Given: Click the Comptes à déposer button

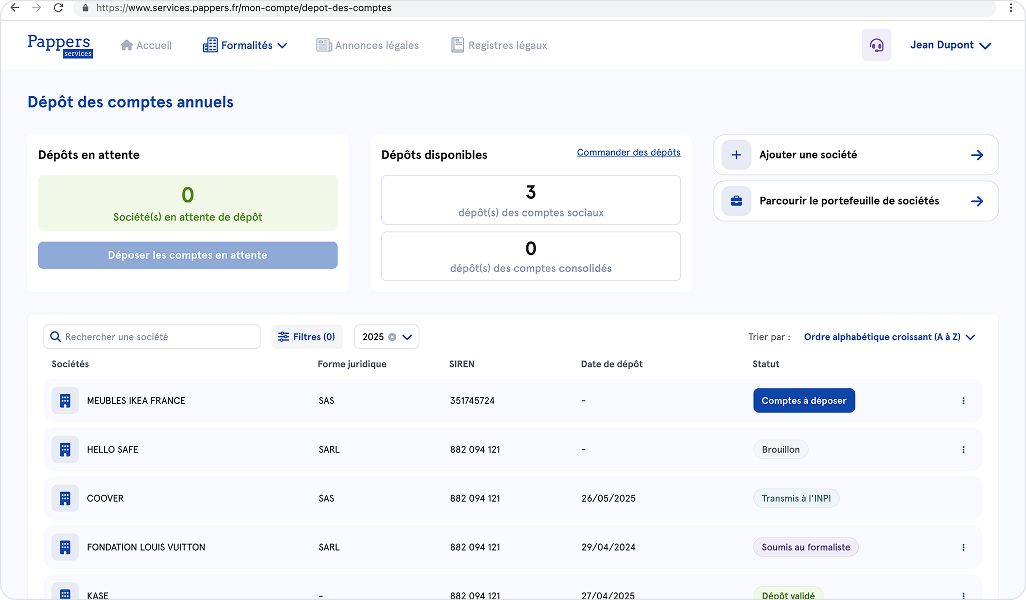Looking at the screenshot, I should click(802, 400).
